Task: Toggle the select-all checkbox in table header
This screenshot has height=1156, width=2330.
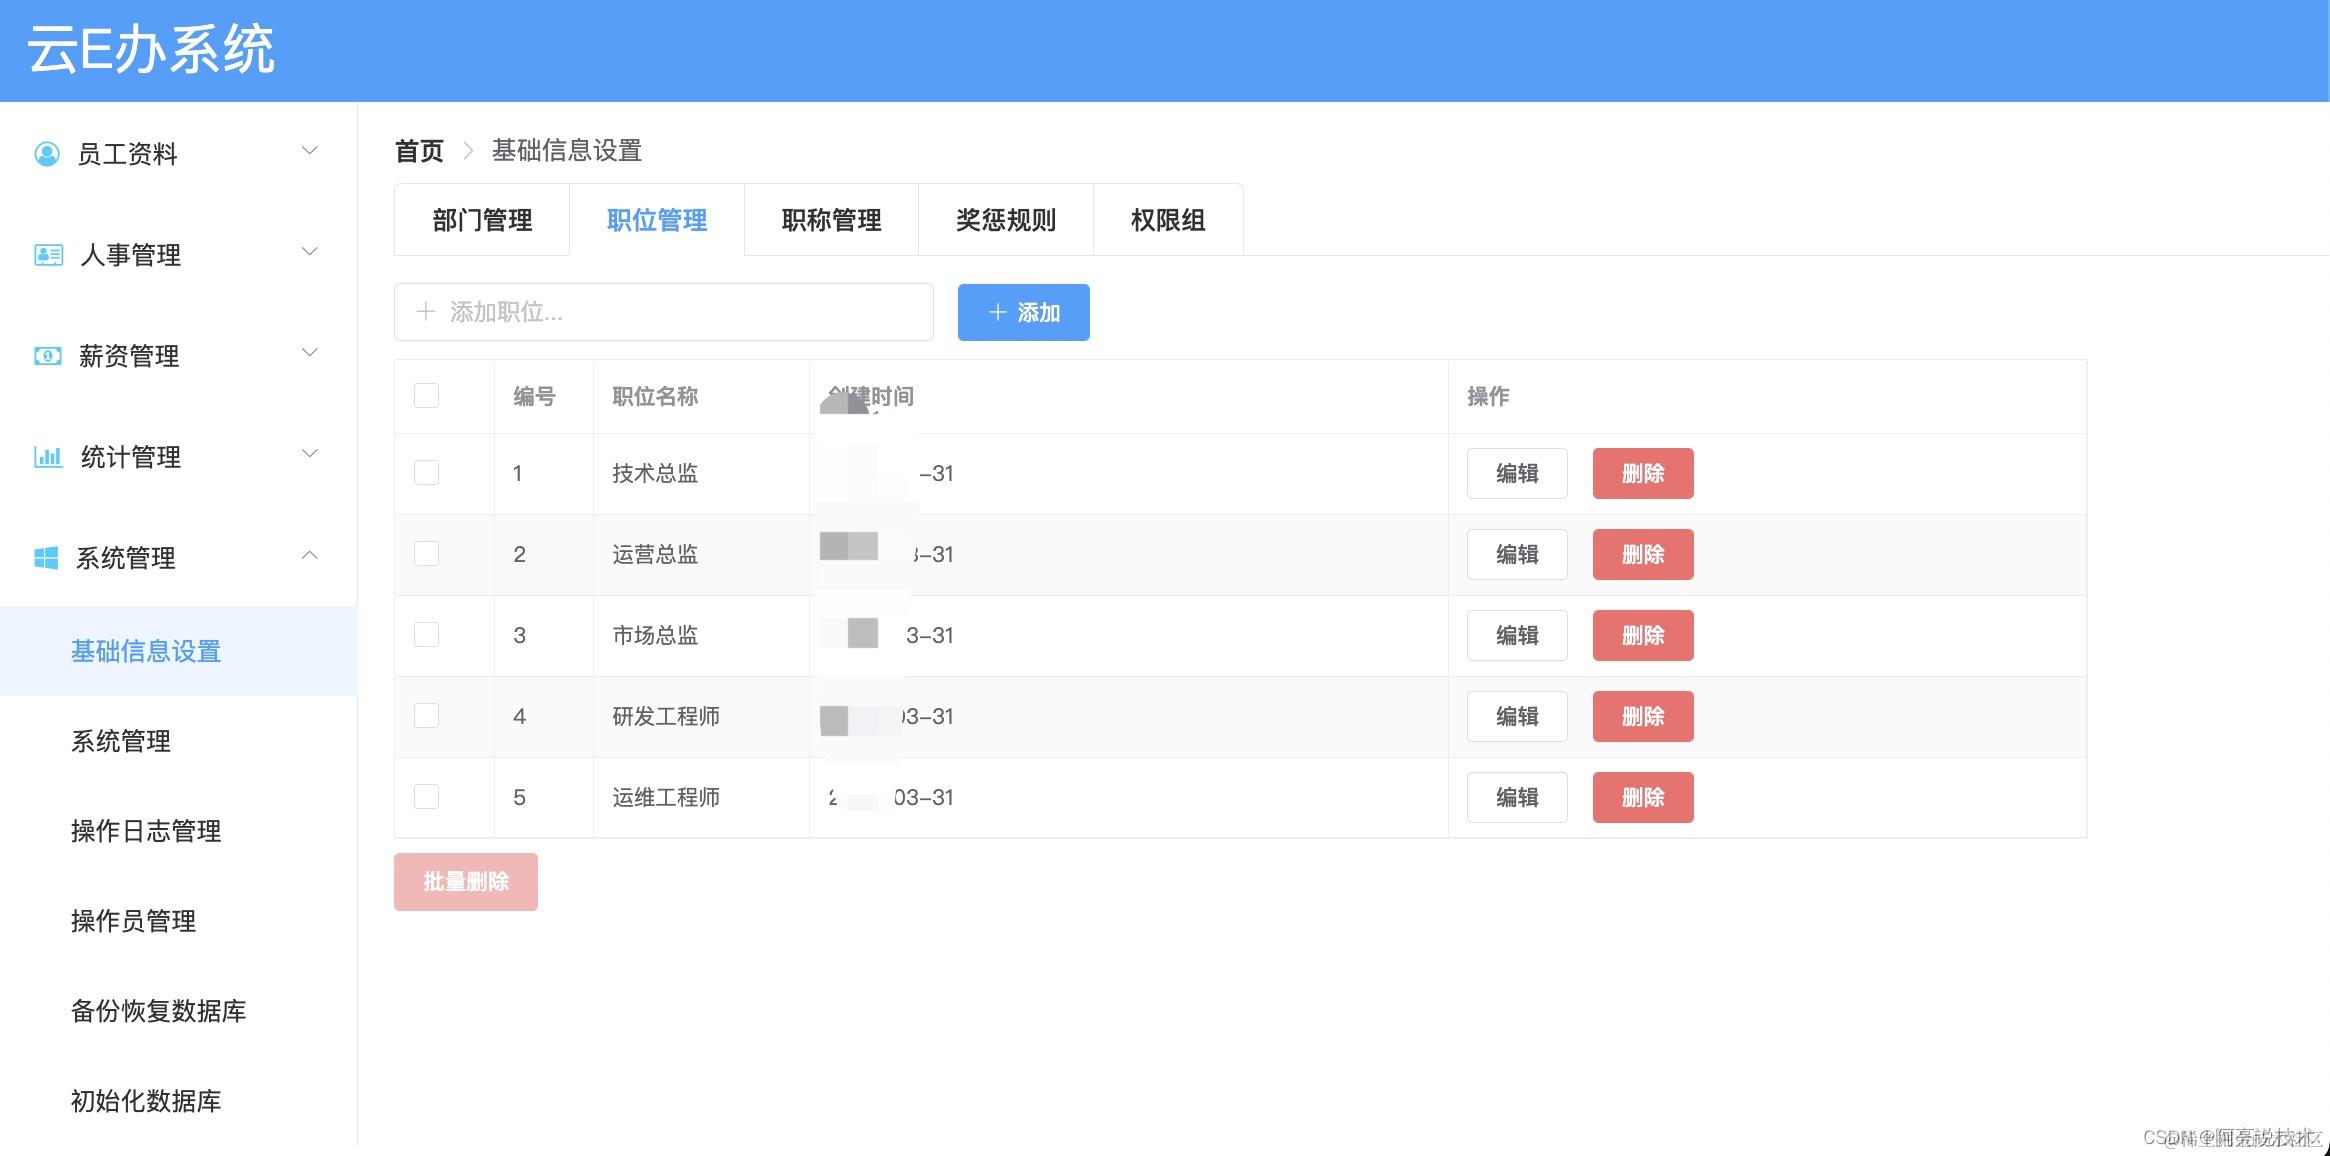Action: (x=426, y=395)
